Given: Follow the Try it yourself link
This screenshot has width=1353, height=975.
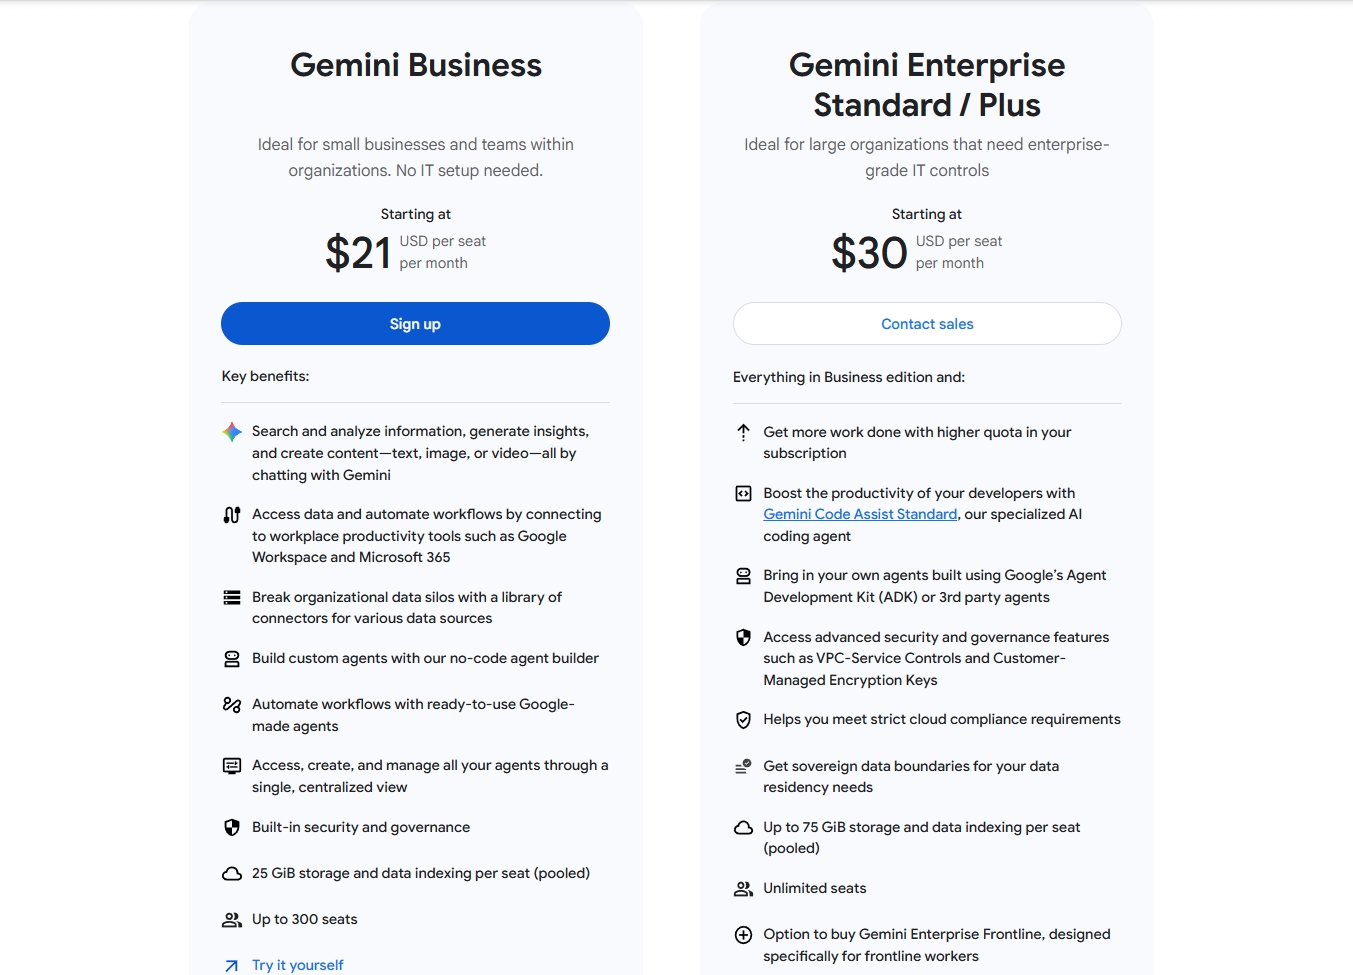Looking at the screenshot, I should pos(297,965).
